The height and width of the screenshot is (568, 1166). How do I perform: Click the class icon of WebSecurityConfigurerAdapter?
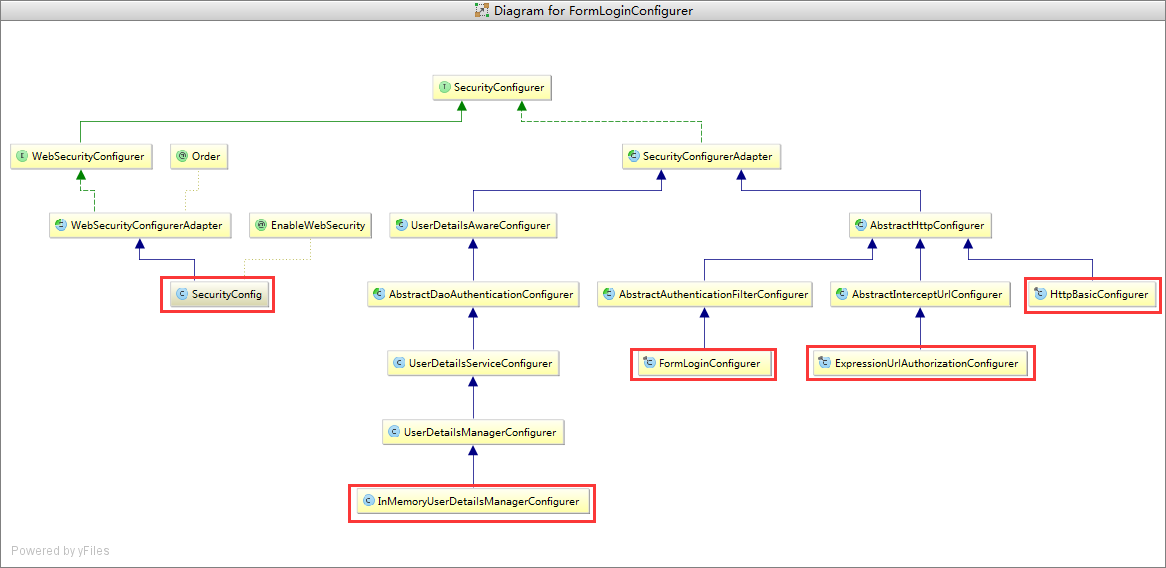[61, 225]
